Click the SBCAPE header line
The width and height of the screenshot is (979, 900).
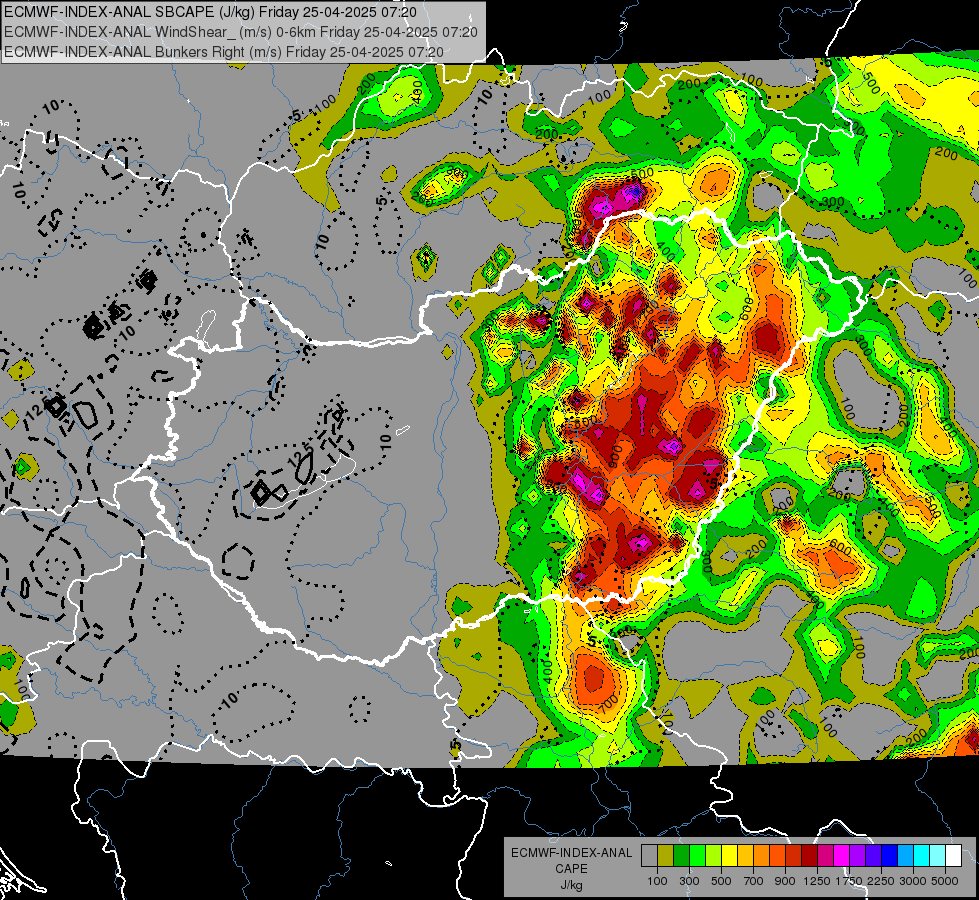pyautogui.click(x=211, y=12)
